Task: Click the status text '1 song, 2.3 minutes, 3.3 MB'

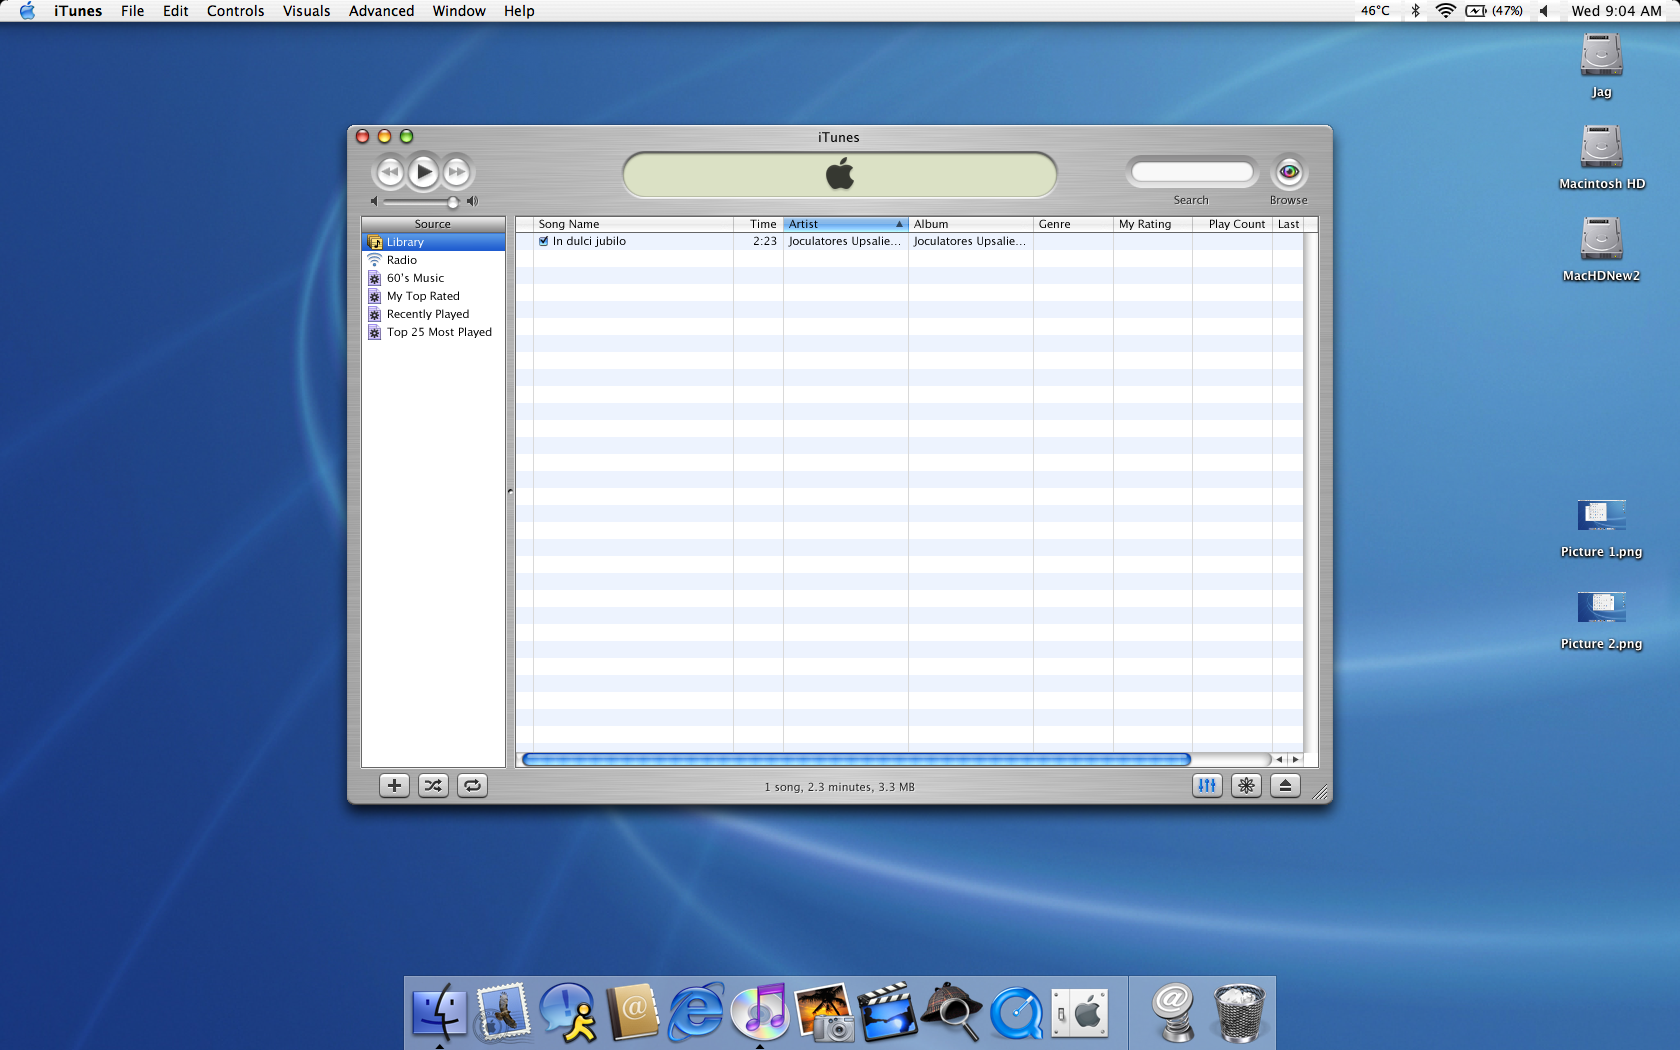Action: point(839,787)
